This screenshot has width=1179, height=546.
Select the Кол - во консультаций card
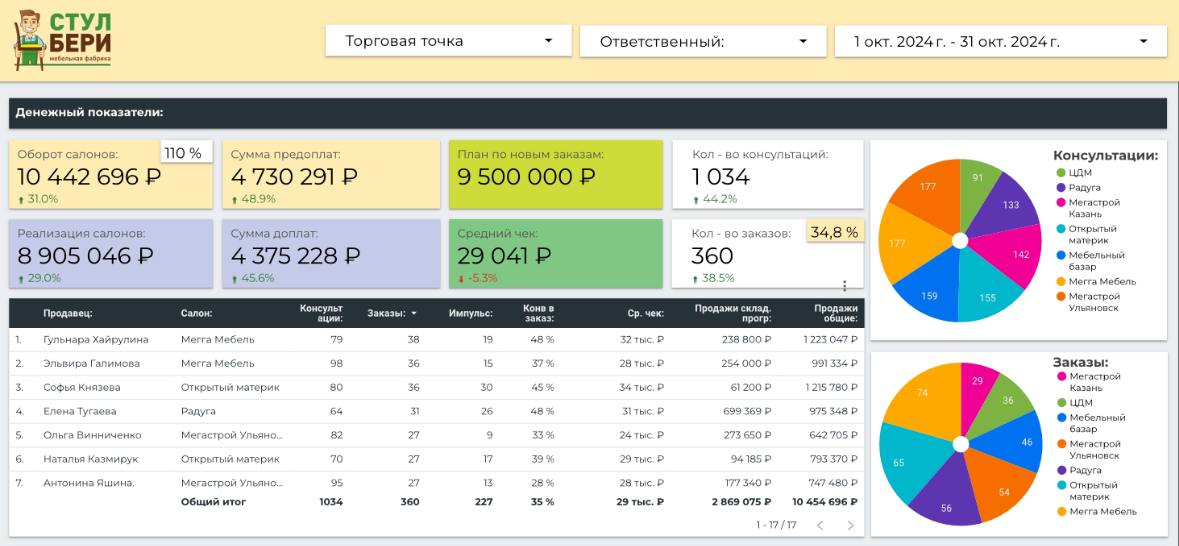click(768, 174)
